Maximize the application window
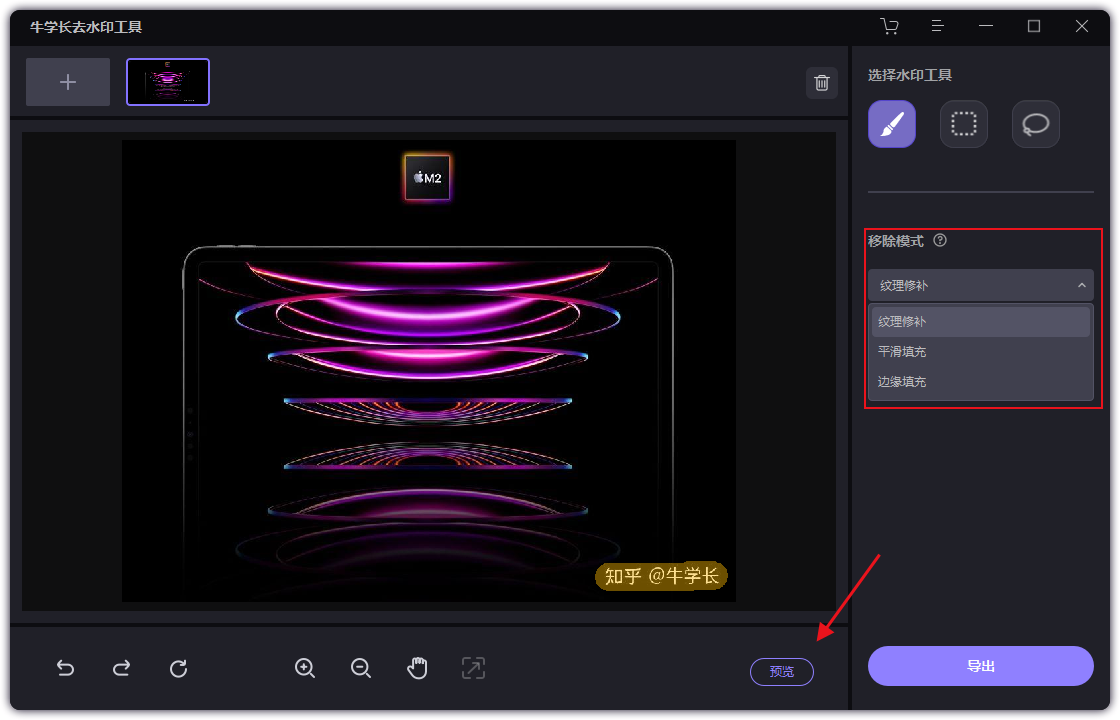Image resolution: width=1120 pixels, height=720 pixels. point(1034,26)
